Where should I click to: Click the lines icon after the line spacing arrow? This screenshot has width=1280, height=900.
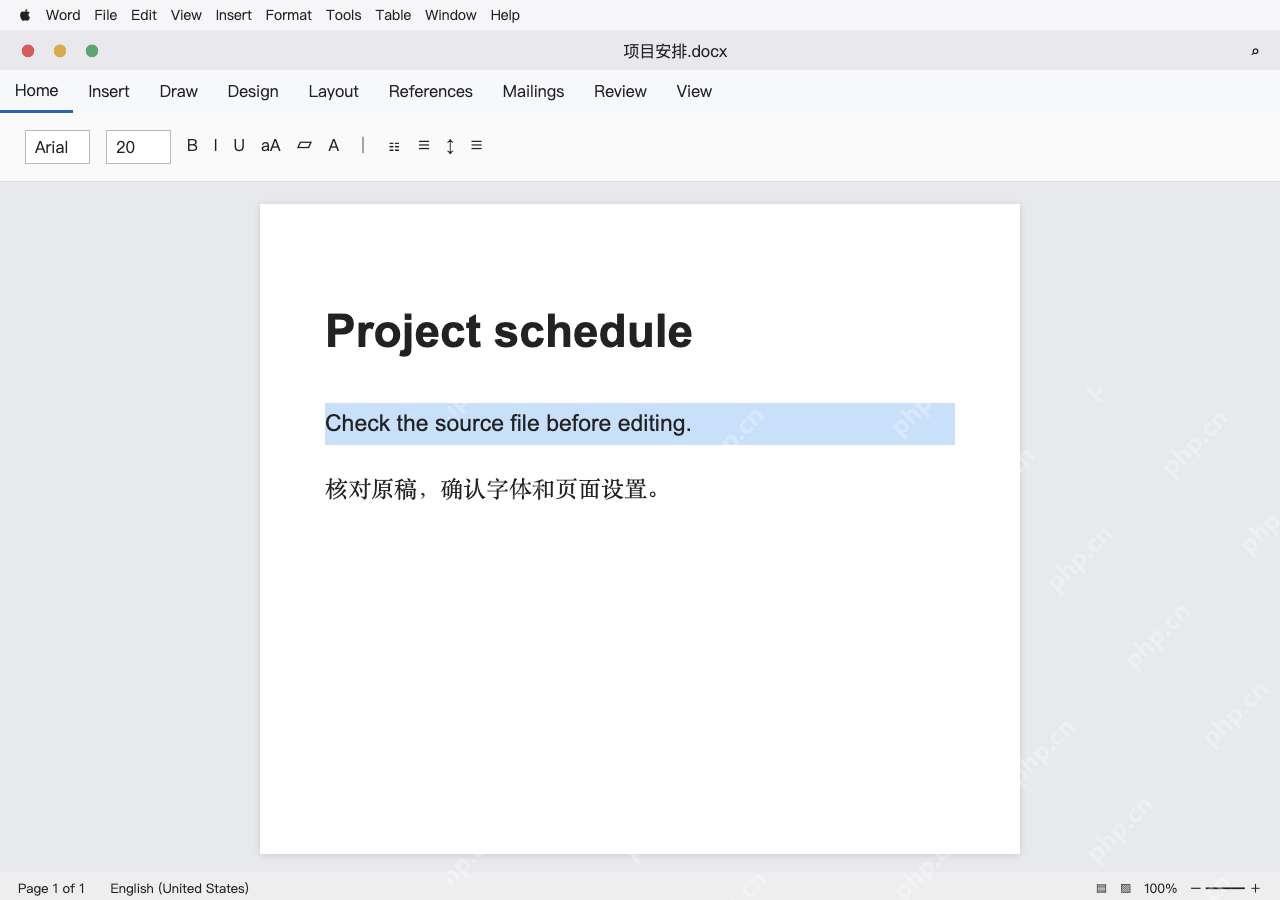[477, 146]
